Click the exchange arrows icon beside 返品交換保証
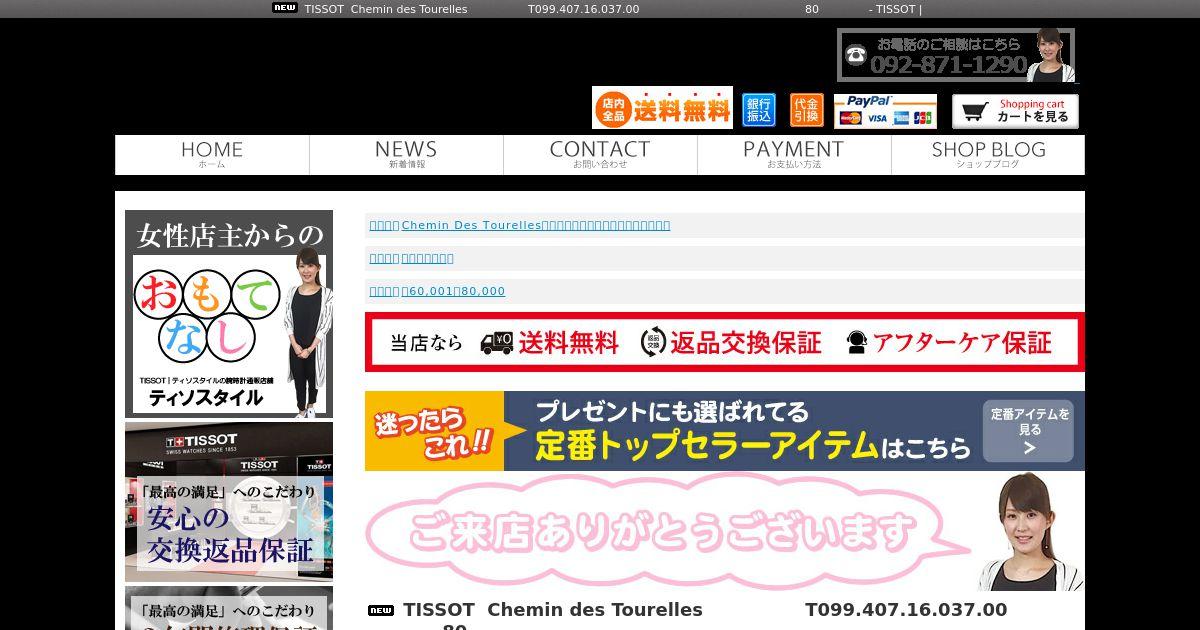Viewport: 1200px width, 630px height. pos(653,342)
